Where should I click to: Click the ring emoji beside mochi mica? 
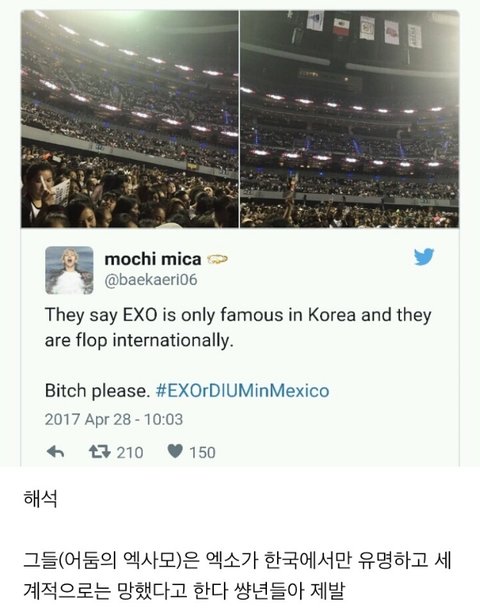click(217, 259)
